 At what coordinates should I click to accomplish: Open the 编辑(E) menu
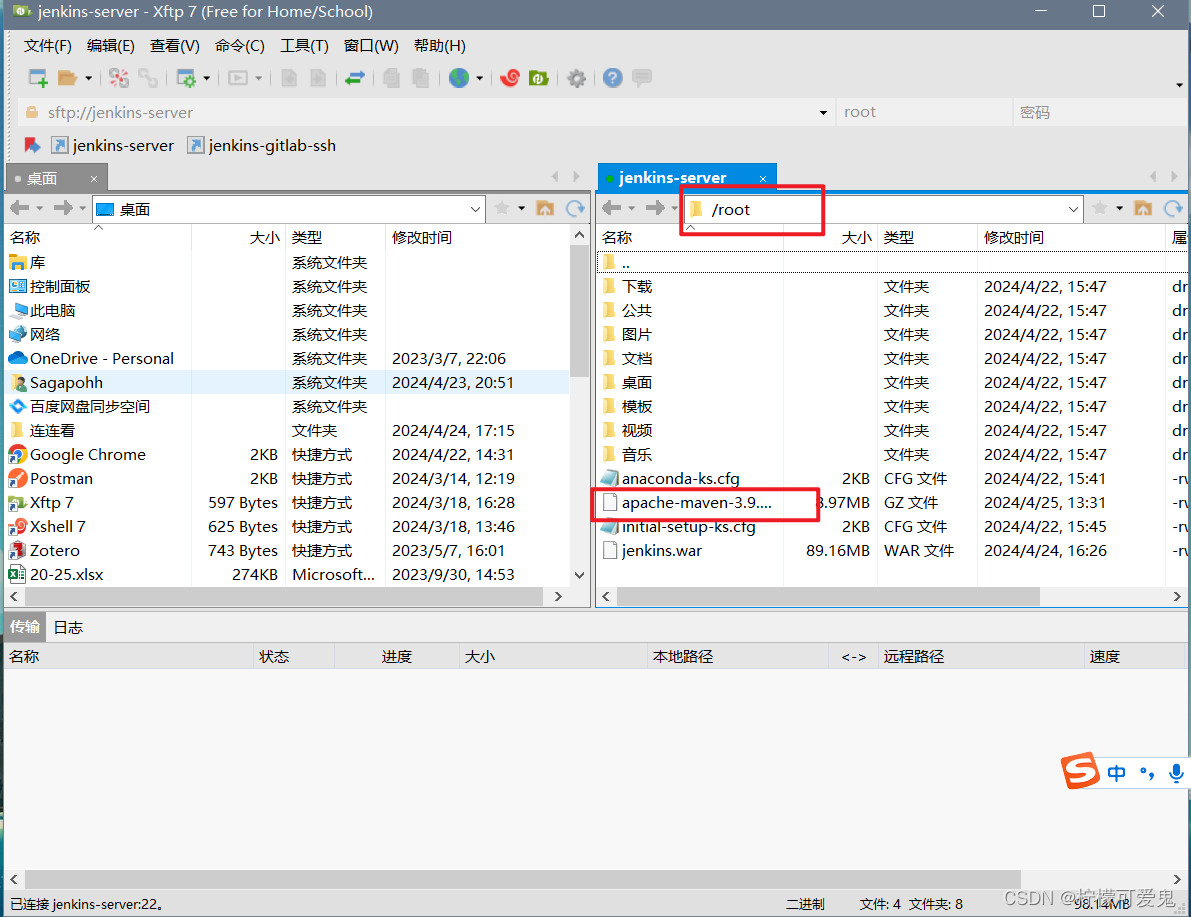[x=111, y=46]
